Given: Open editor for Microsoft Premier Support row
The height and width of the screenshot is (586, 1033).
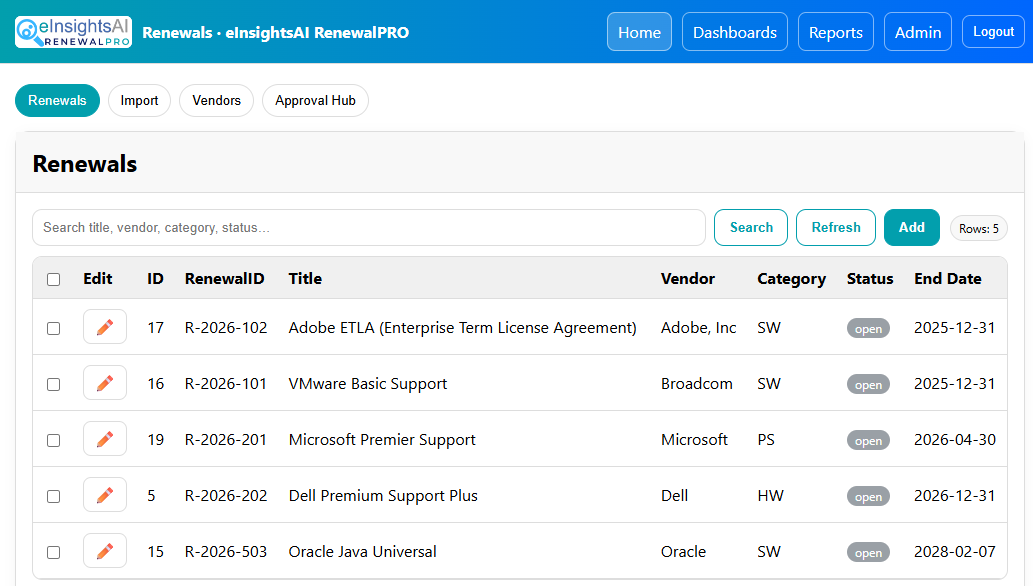Looking at the screenshot, I should pyautogui.click(x=105, y=439).
